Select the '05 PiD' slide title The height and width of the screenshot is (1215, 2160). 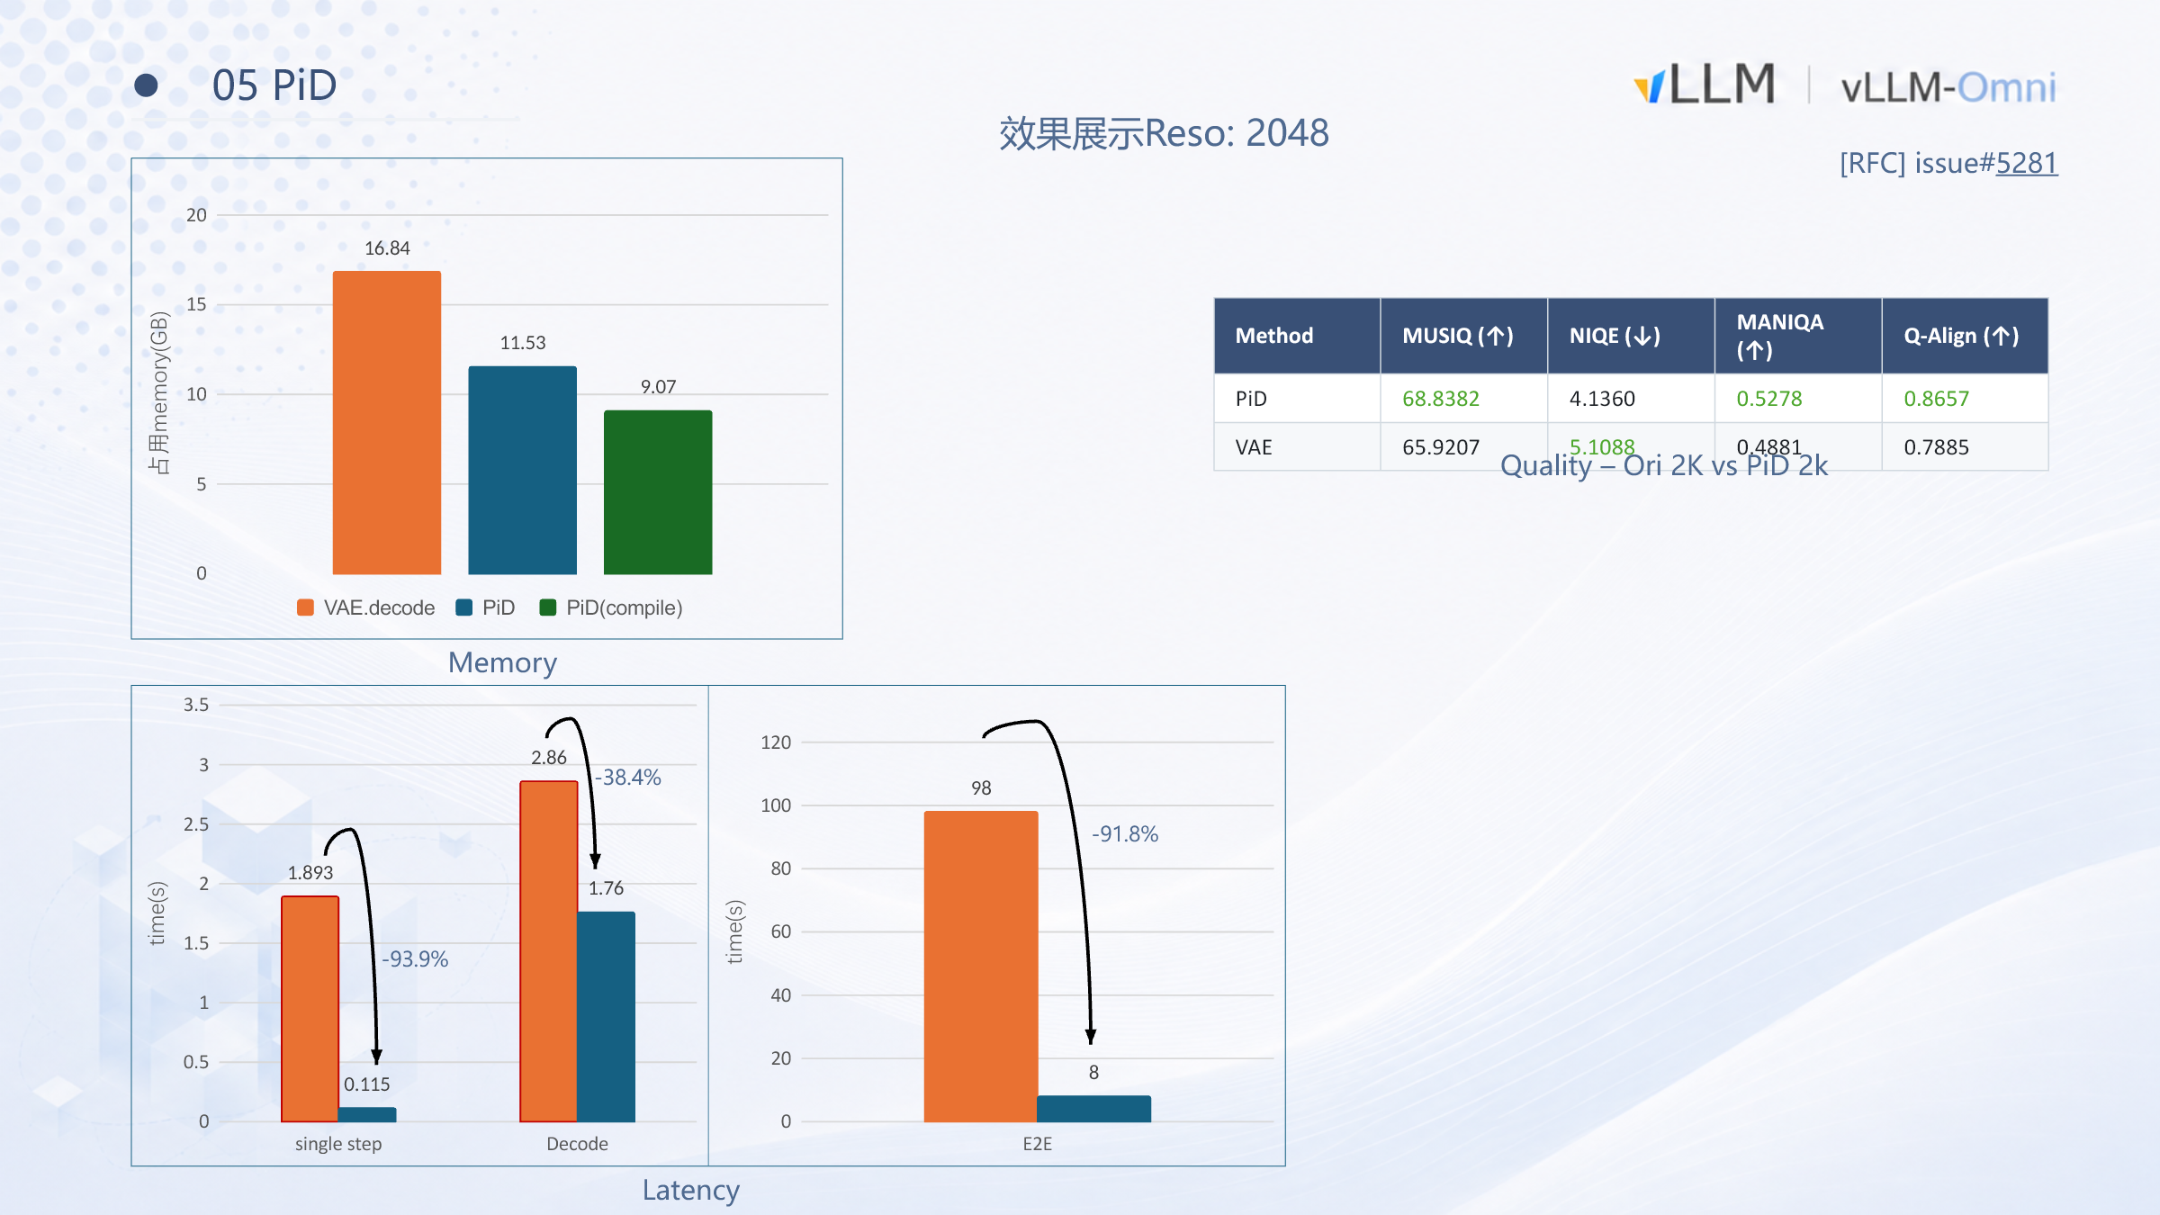(x=274, y=85)
